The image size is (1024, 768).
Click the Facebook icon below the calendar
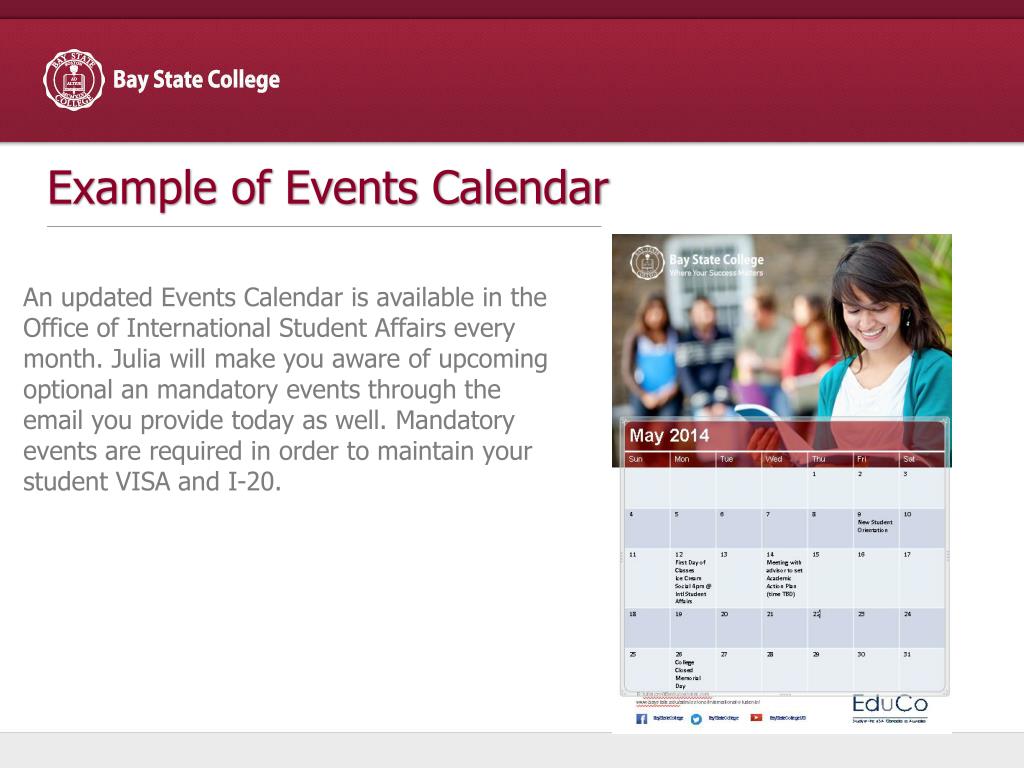(x=642, y=718)
